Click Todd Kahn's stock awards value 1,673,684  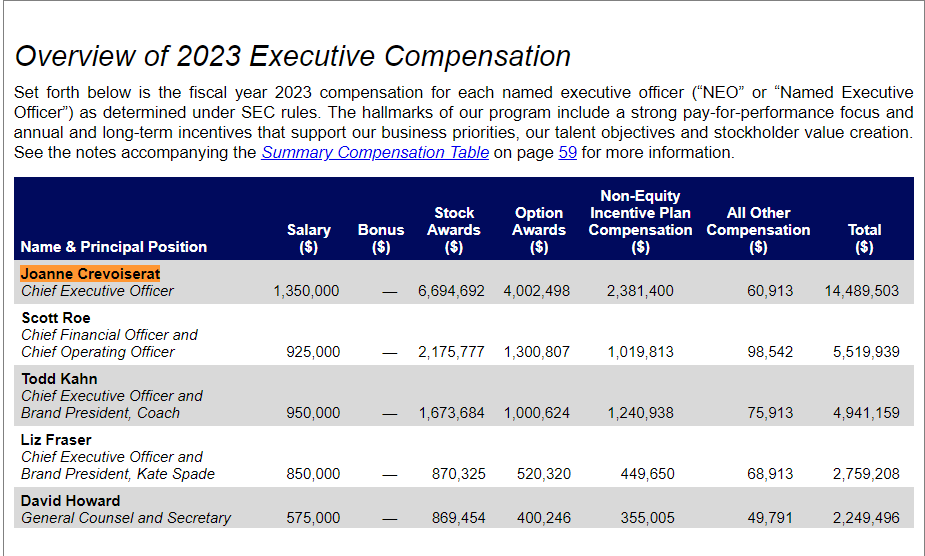pyautogui.click(x=451, y=413)
